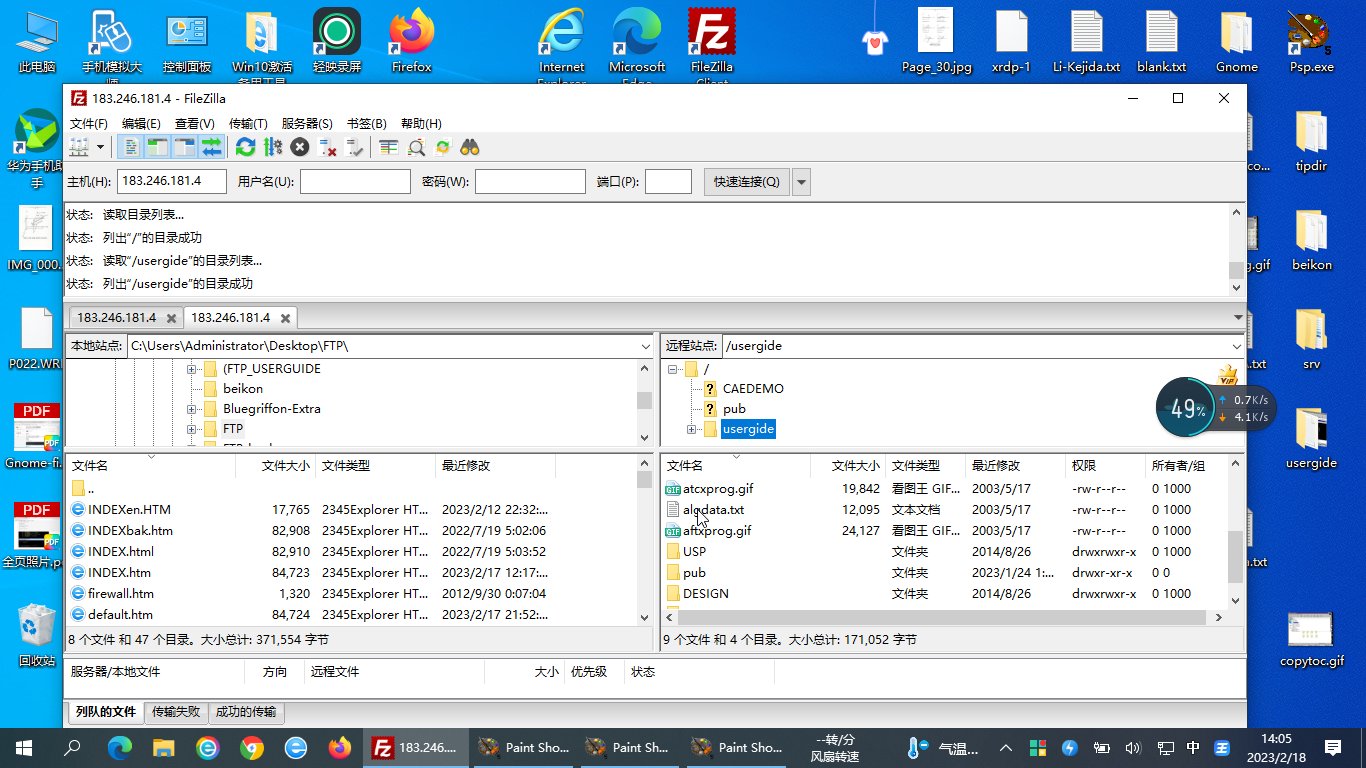The image size is (1366, 768).
Task: Select the CAEDEMO remote folder
Action: (753, 389)
